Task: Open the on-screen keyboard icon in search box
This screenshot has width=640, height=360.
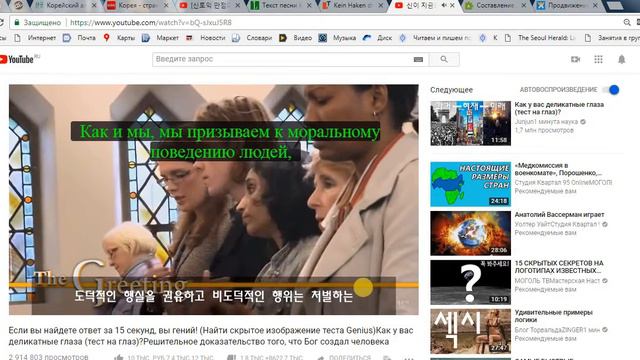Action: pos(418,59)
